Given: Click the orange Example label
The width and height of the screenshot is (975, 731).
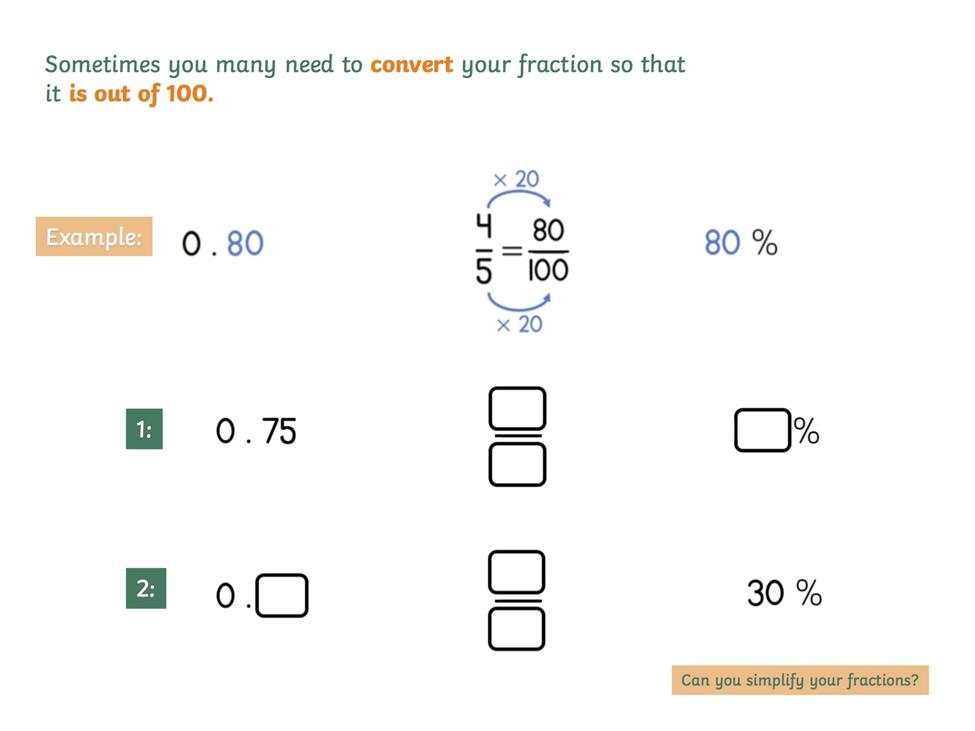Looking at the screenshot, I should tap(94, 236).
